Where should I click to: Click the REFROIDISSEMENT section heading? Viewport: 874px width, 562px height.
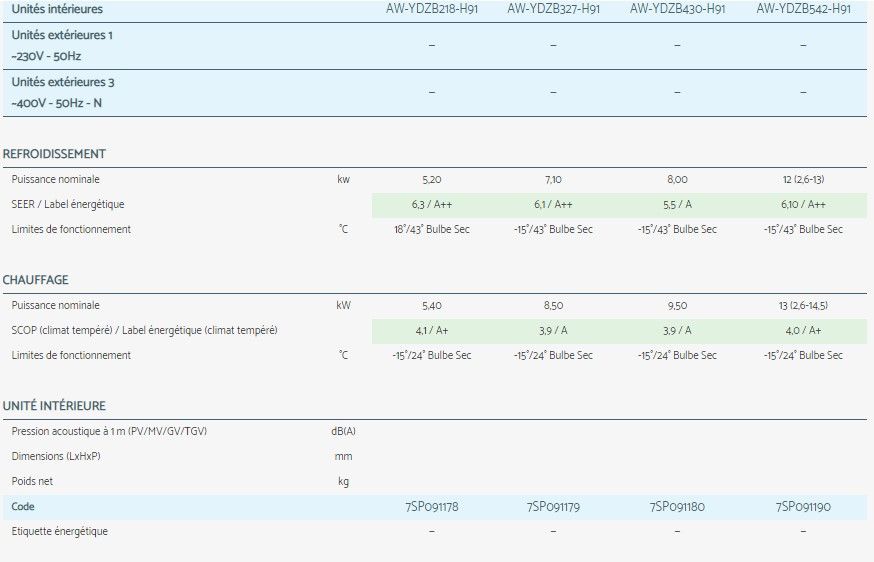pyautogui.click(x=54, y=154)
